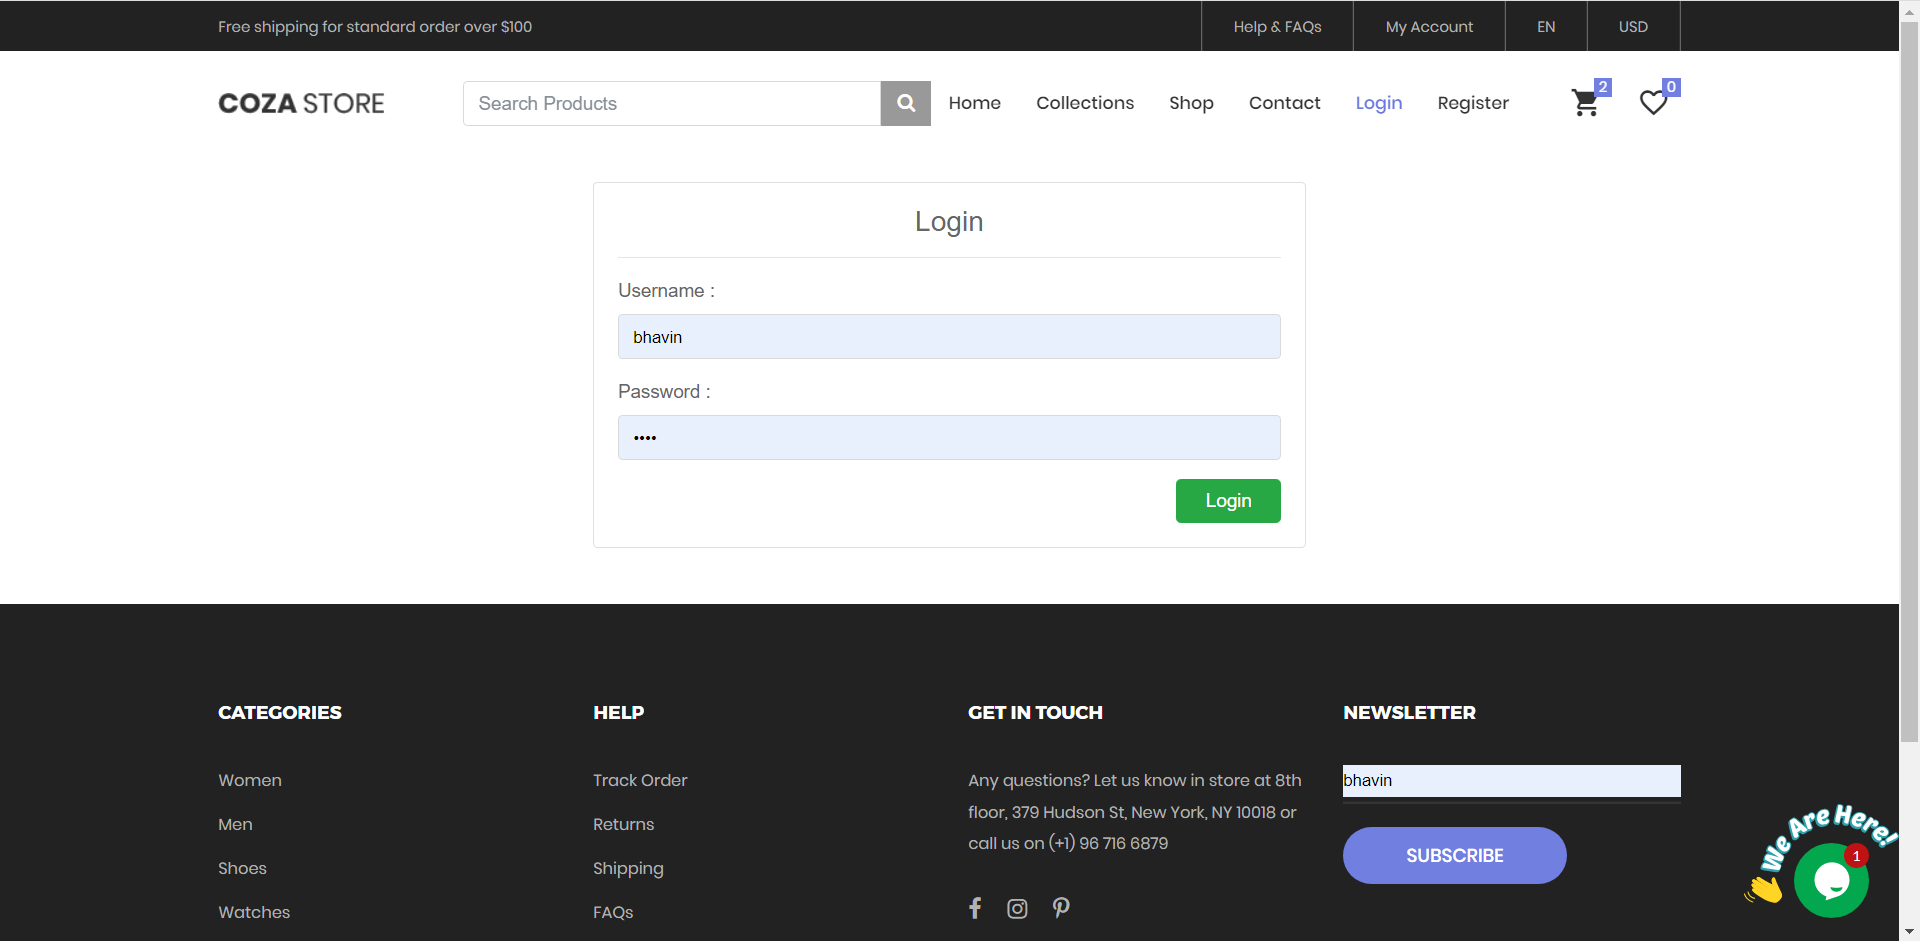Open the Track Order link

tap(640, 780)
